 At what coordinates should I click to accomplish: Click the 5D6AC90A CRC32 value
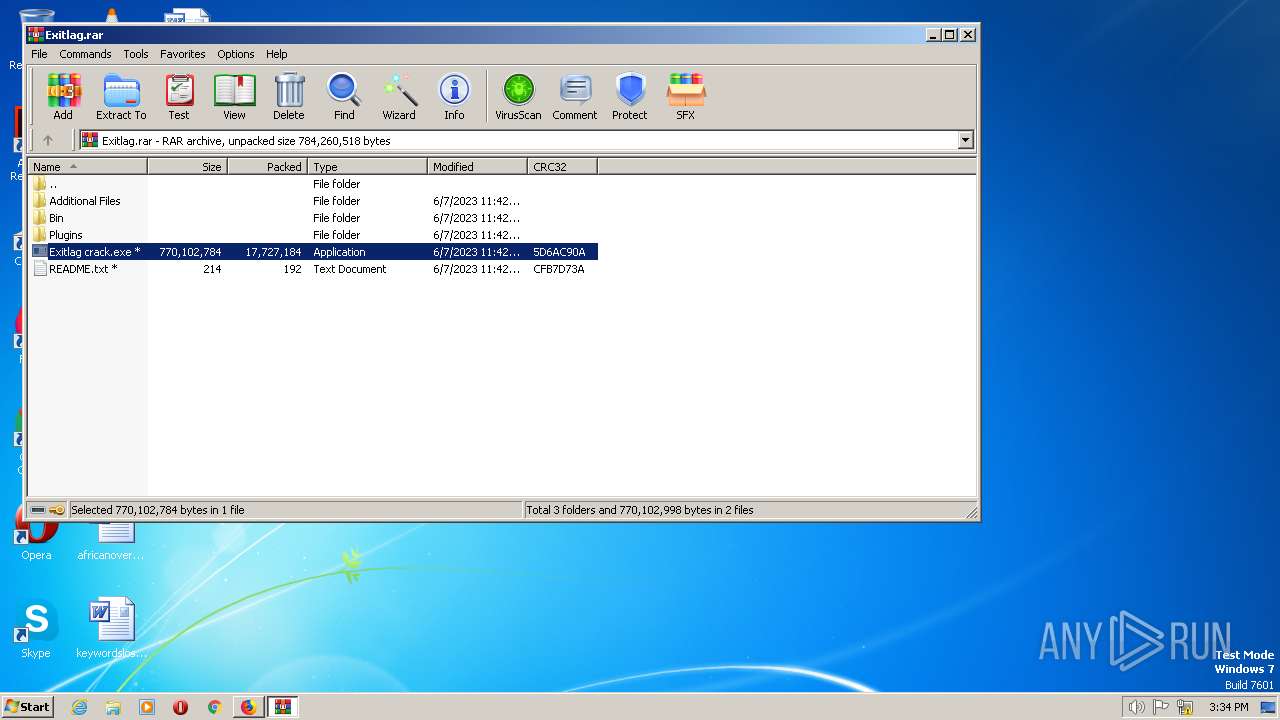(x=559, y=252)
